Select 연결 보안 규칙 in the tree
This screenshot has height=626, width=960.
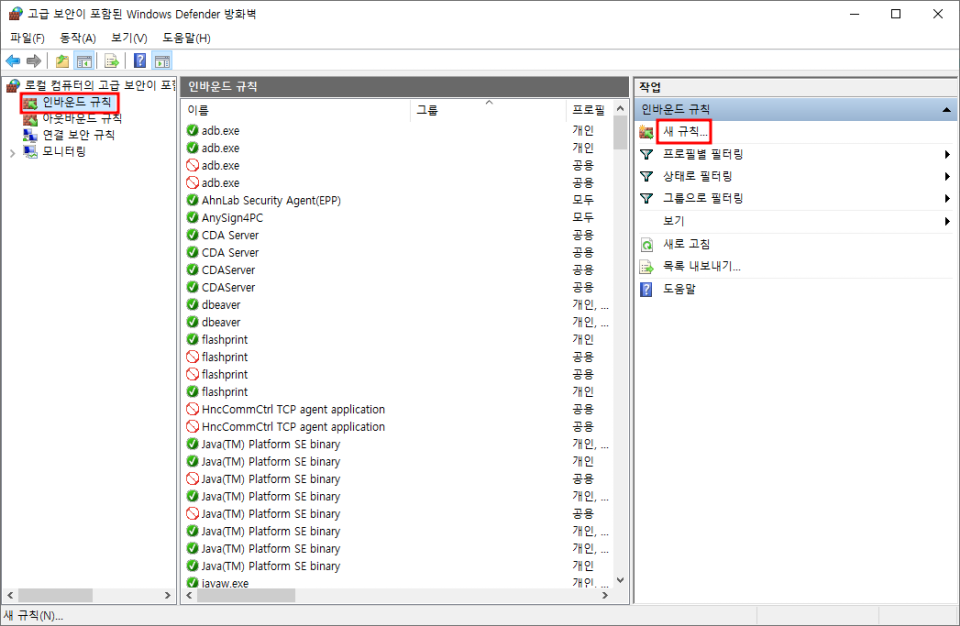coord(78,135)
